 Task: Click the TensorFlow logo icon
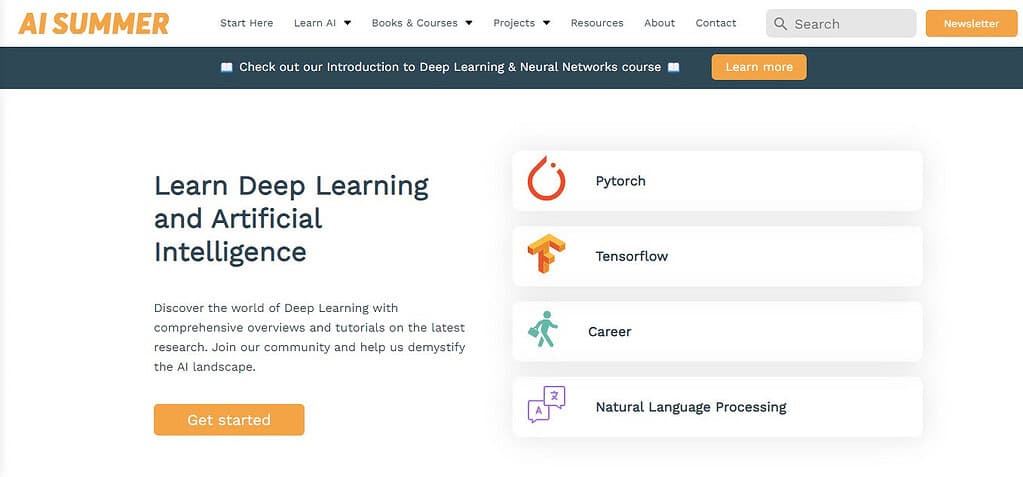[x=546, y=253]
